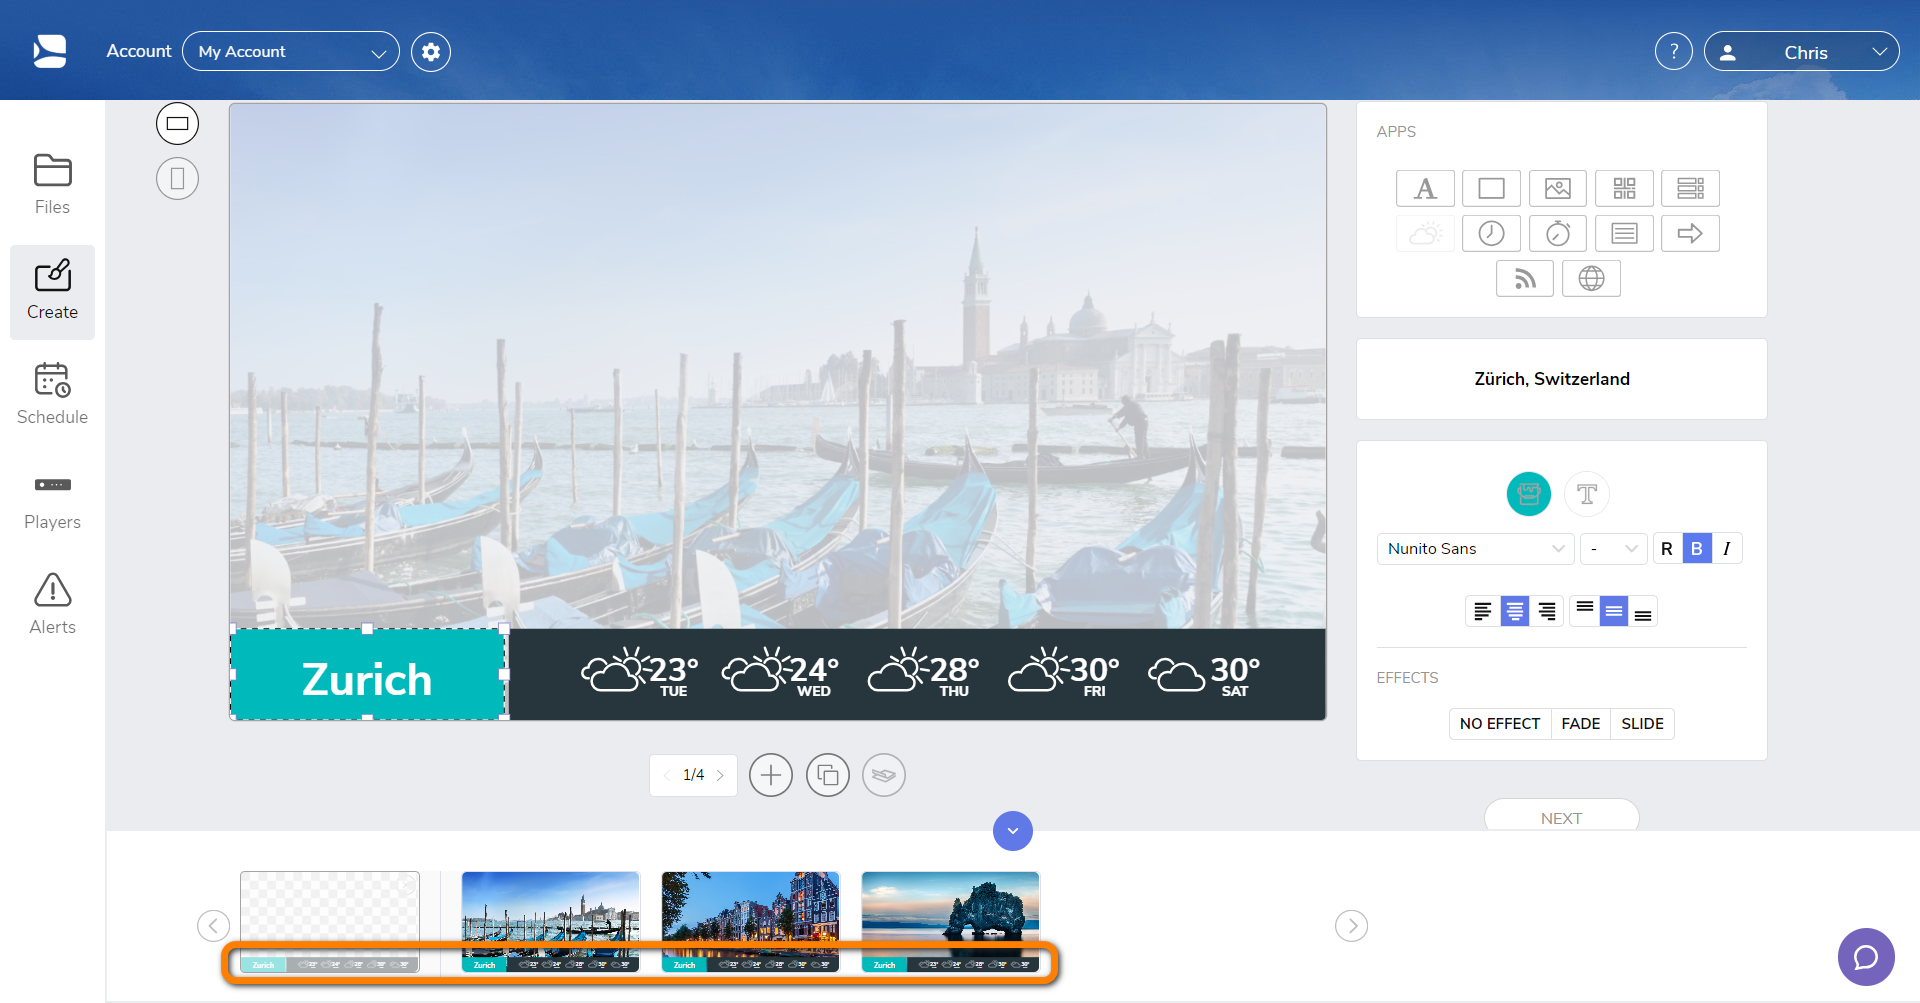Add a Text app from the APPS panel

tap(1425, 188)
